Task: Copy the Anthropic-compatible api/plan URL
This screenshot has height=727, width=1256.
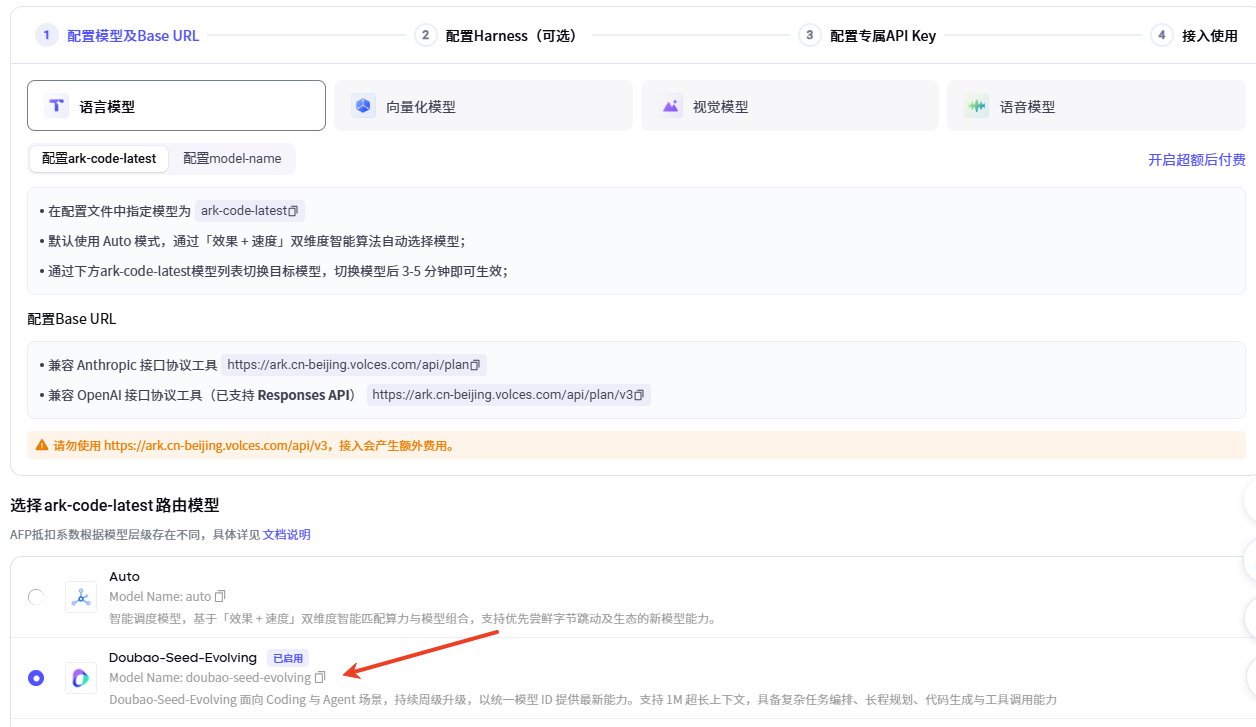Action: [x=476, y=365]
